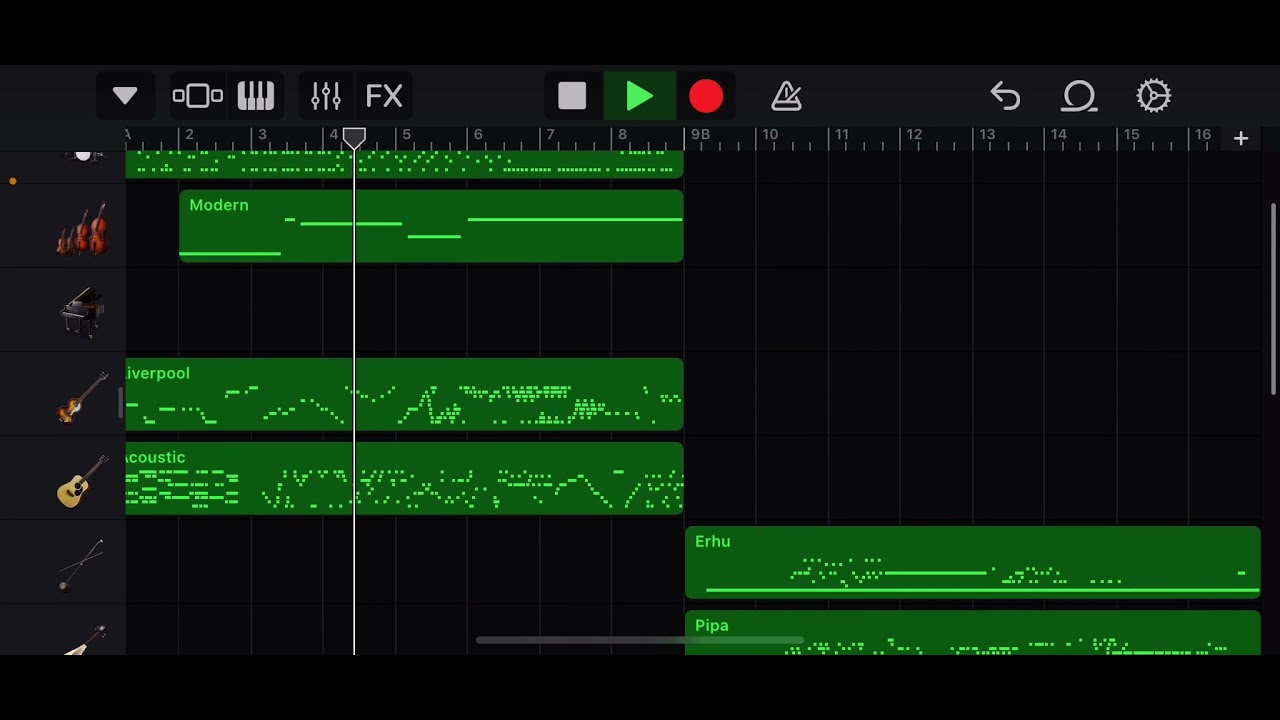Stop playback with the square button
This screenshot has width=1280, height=720.
[572, 96]
